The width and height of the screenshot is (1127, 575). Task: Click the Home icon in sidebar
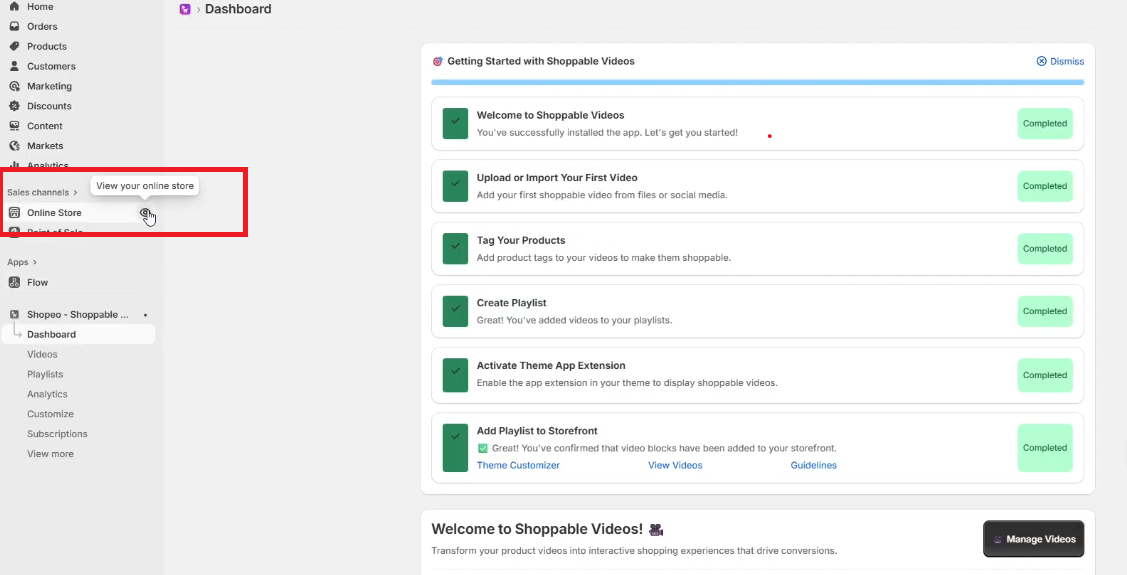(x=14, y=7)
